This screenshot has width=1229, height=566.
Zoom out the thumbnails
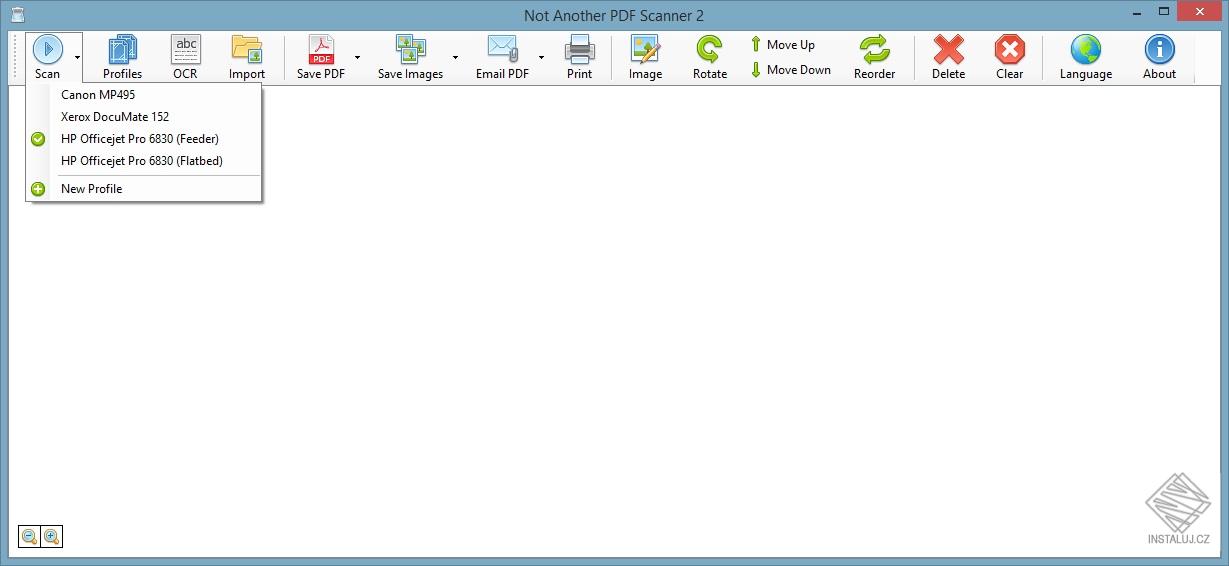pos(30,537)
